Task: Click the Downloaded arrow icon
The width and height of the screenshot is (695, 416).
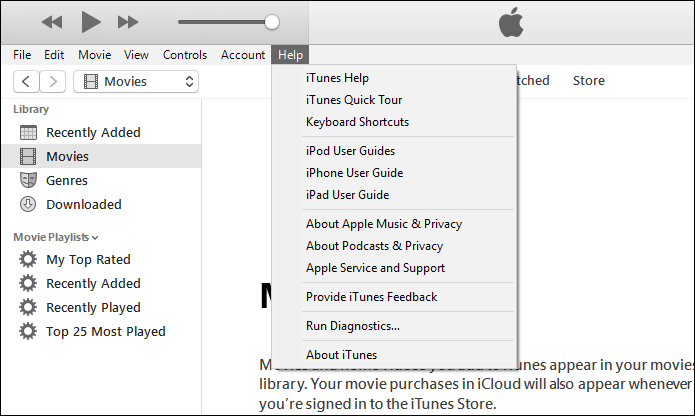Action: pyautogui.click(x=28, y=204)
